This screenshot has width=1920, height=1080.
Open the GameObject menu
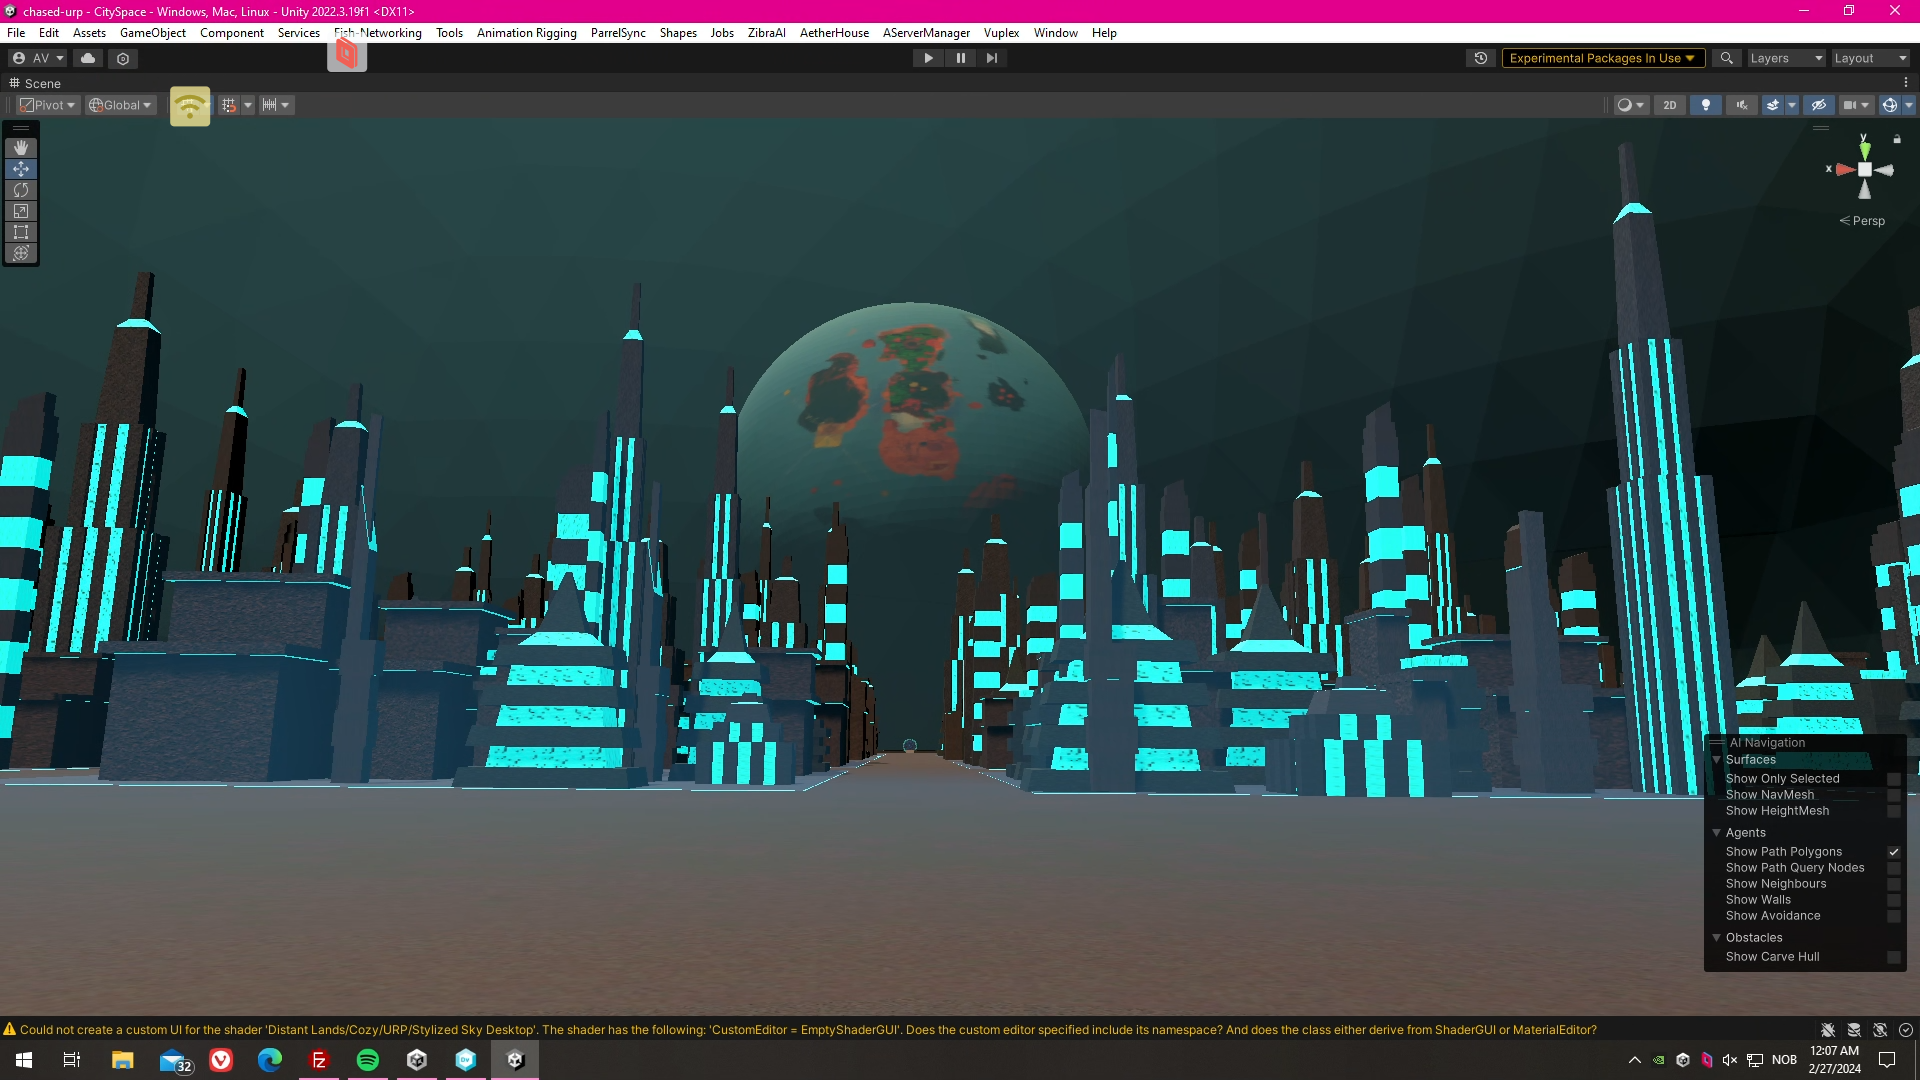(152, 33)
